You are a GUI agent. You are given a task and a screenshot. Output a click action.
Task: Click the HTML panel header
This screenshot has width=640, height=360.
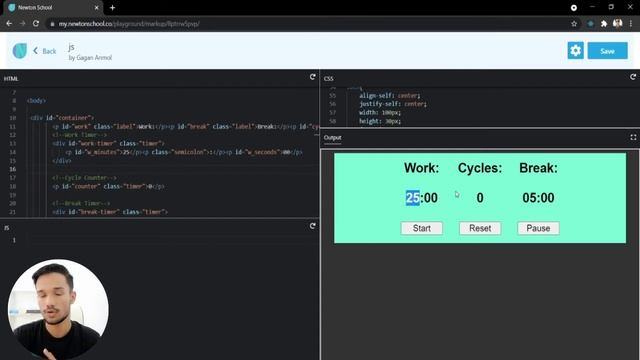(x=11, y=78)
